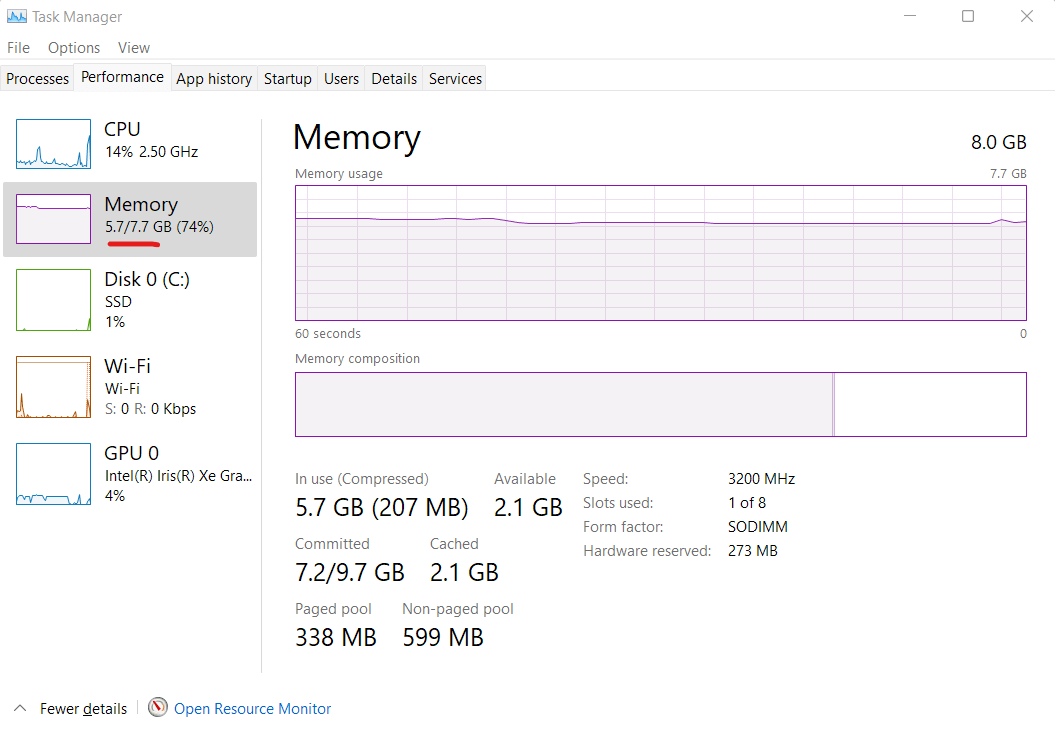Open the Services tab
Screen dimensions: 1055x732
pyautogui.click(x=454, y=78)
